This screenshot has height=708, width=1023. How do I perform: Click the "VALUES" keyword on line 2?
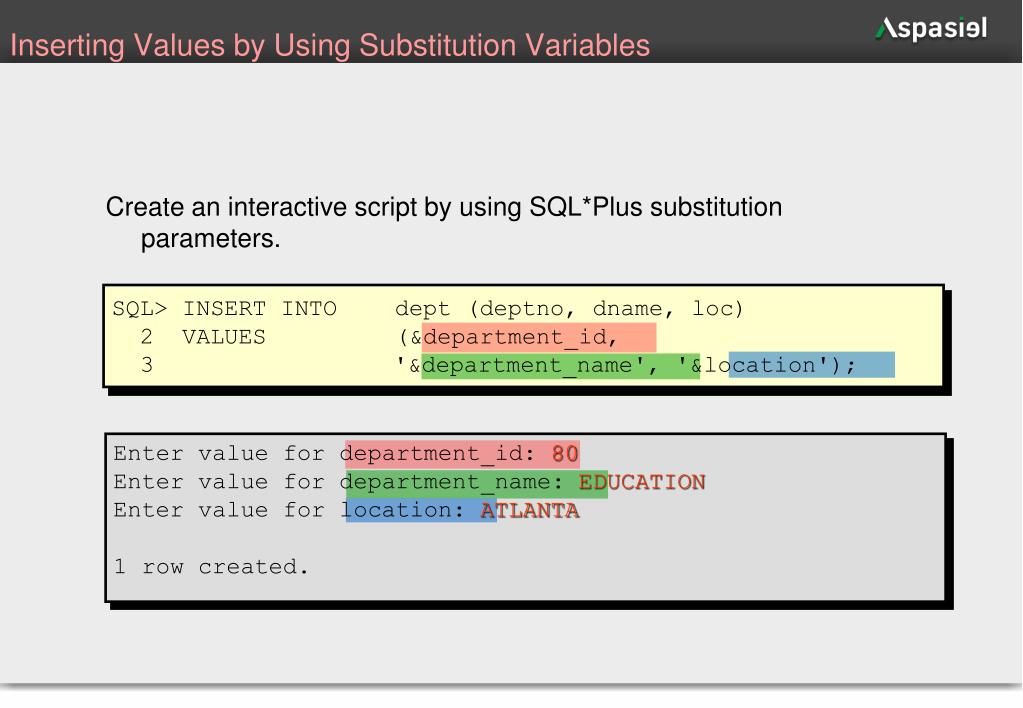click(224, 337)
